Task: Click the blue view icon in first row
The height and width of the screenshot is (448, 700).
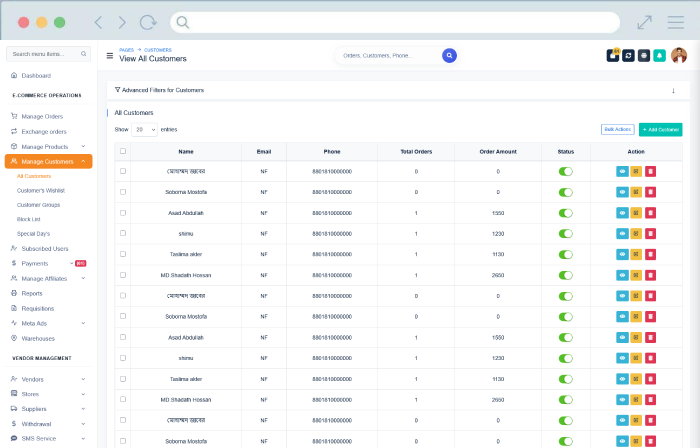Action: 622,172
